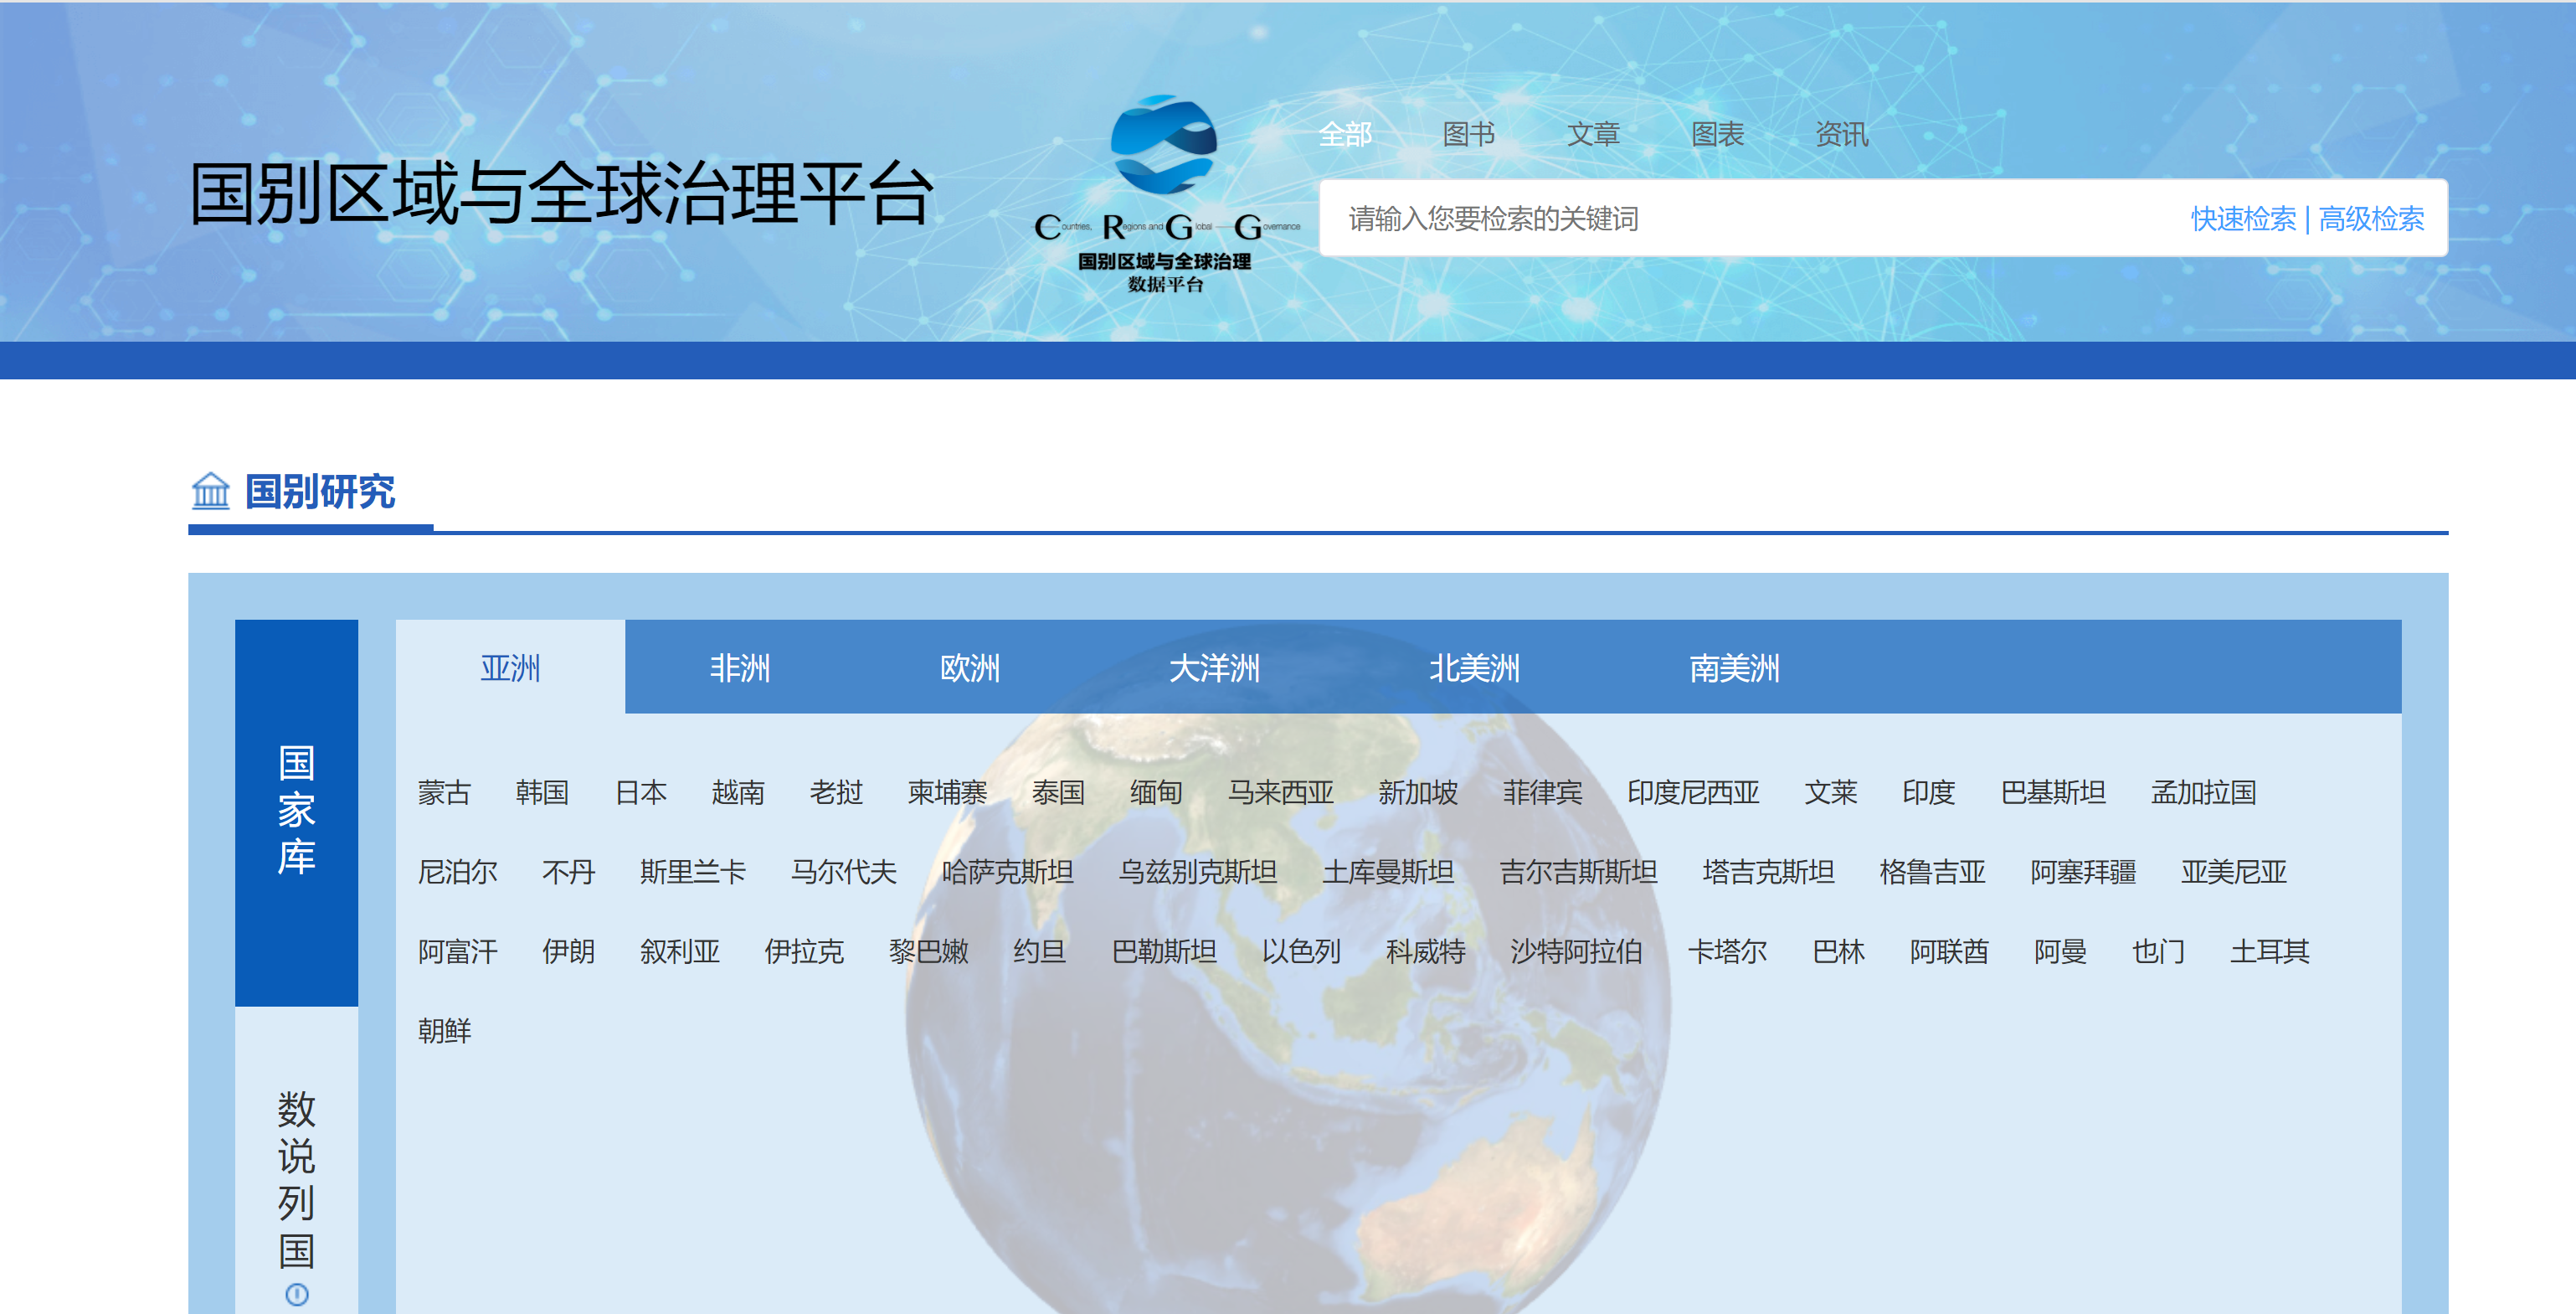This screenshot has width=2576, height=1314.
Task: Open the 文莱 country link
Action: 1830,793
